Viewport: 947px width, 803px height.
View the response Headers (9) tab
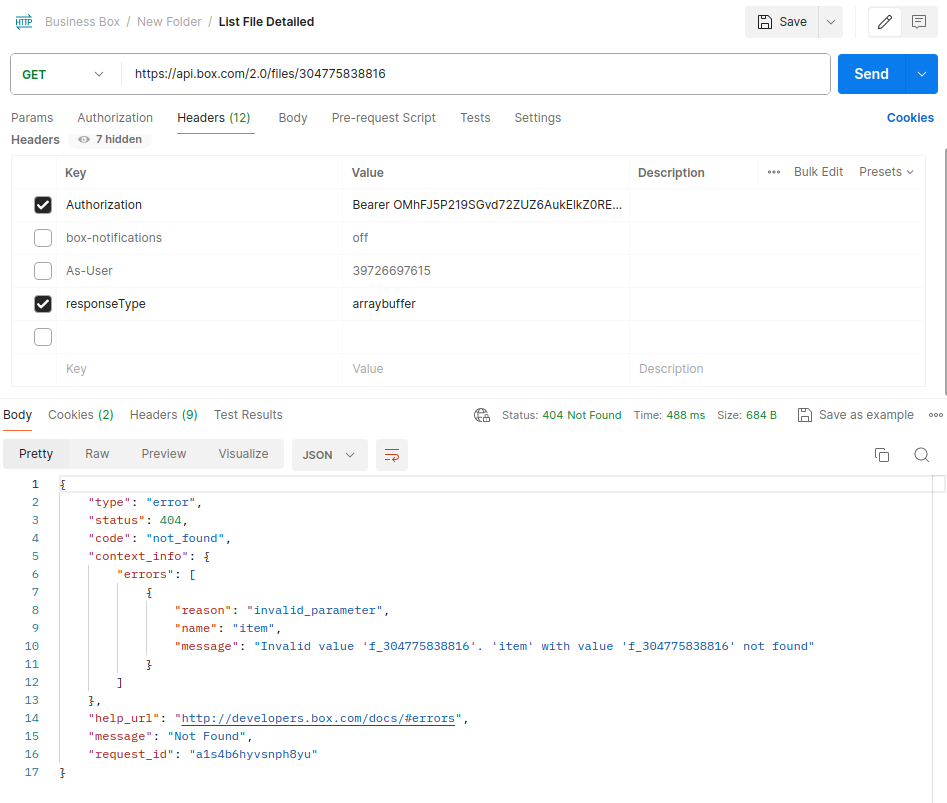[164, 415]
